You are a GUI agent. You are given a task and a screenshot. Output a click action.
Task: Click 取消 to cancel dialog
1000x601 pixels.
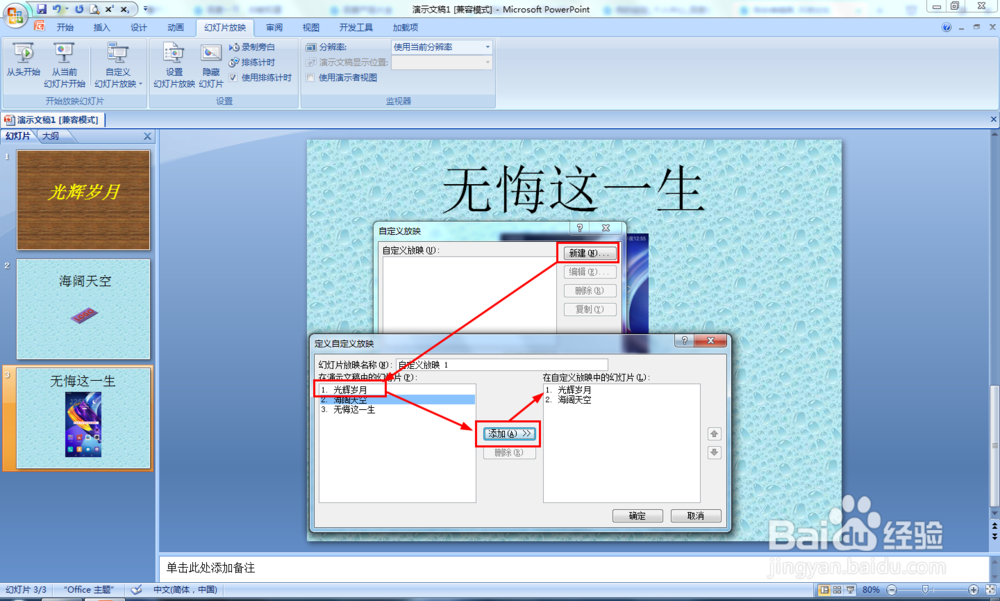[x=696, y=516]
